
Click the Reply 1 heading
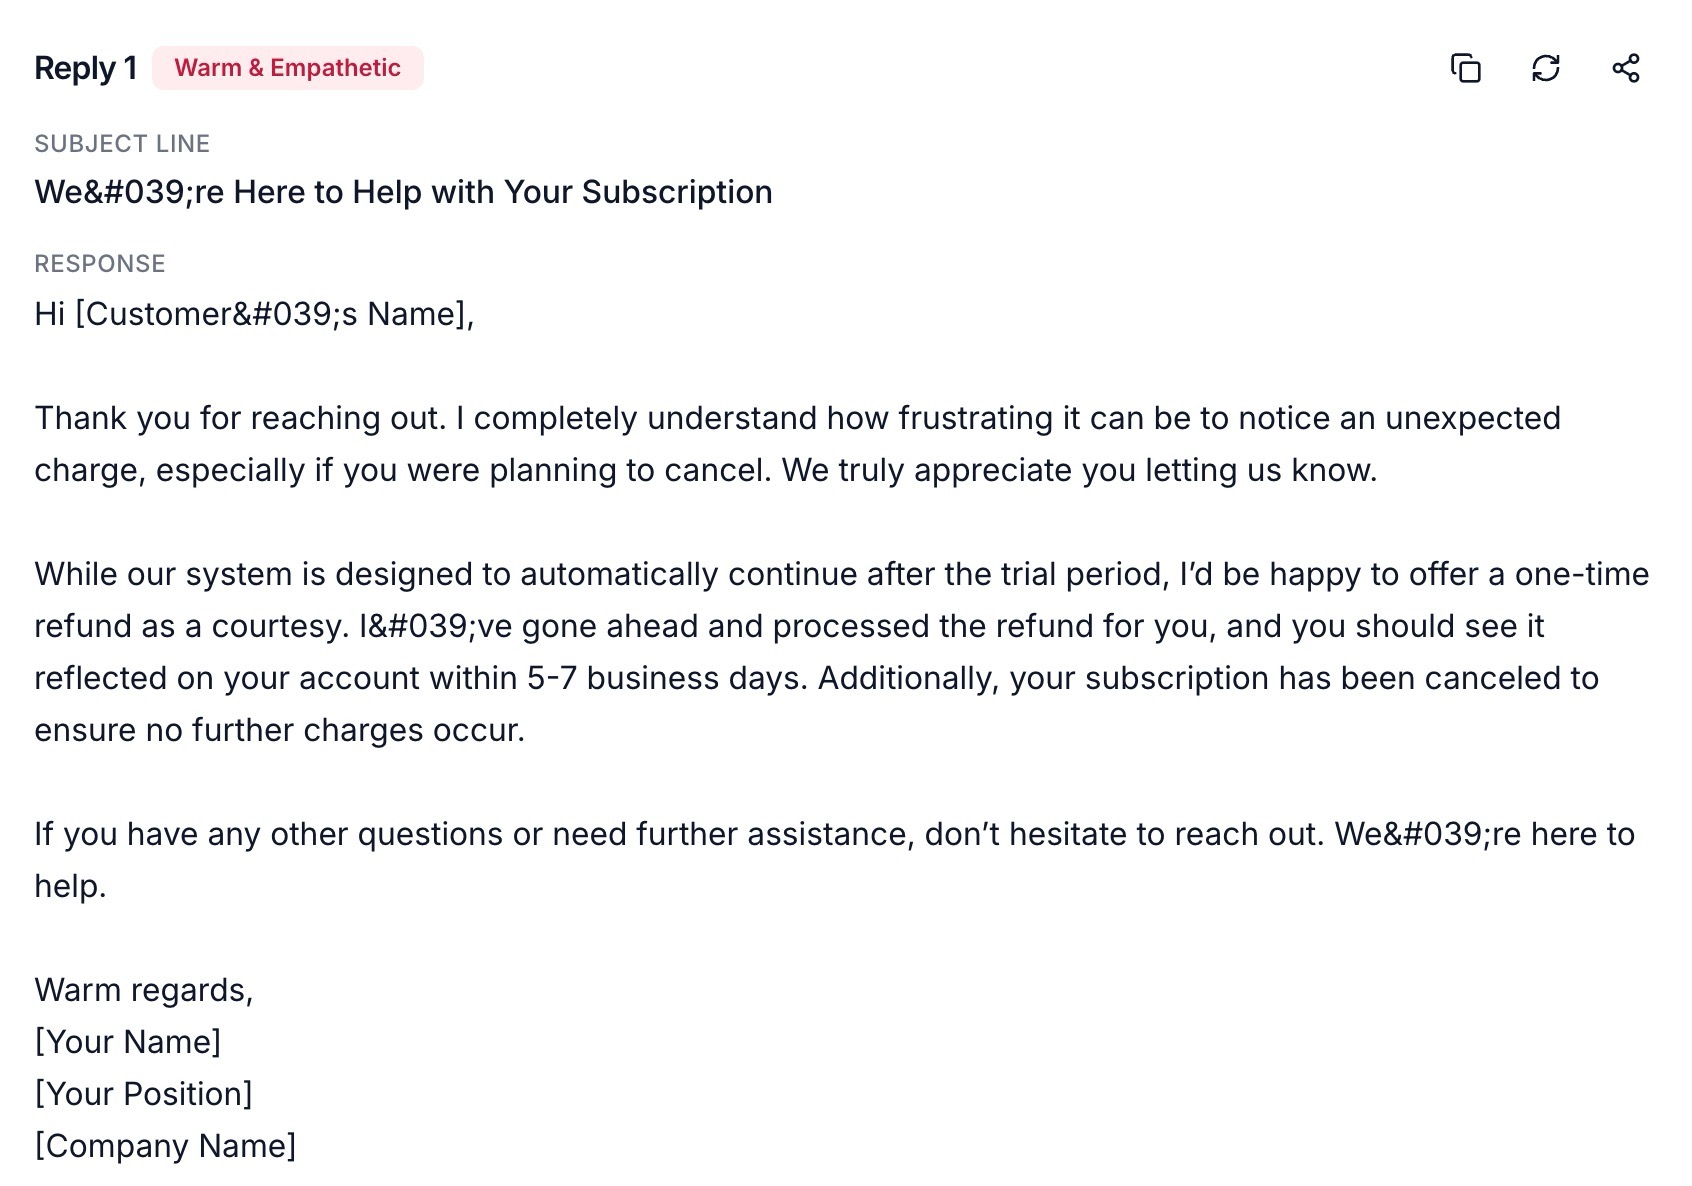pos(84,68)
